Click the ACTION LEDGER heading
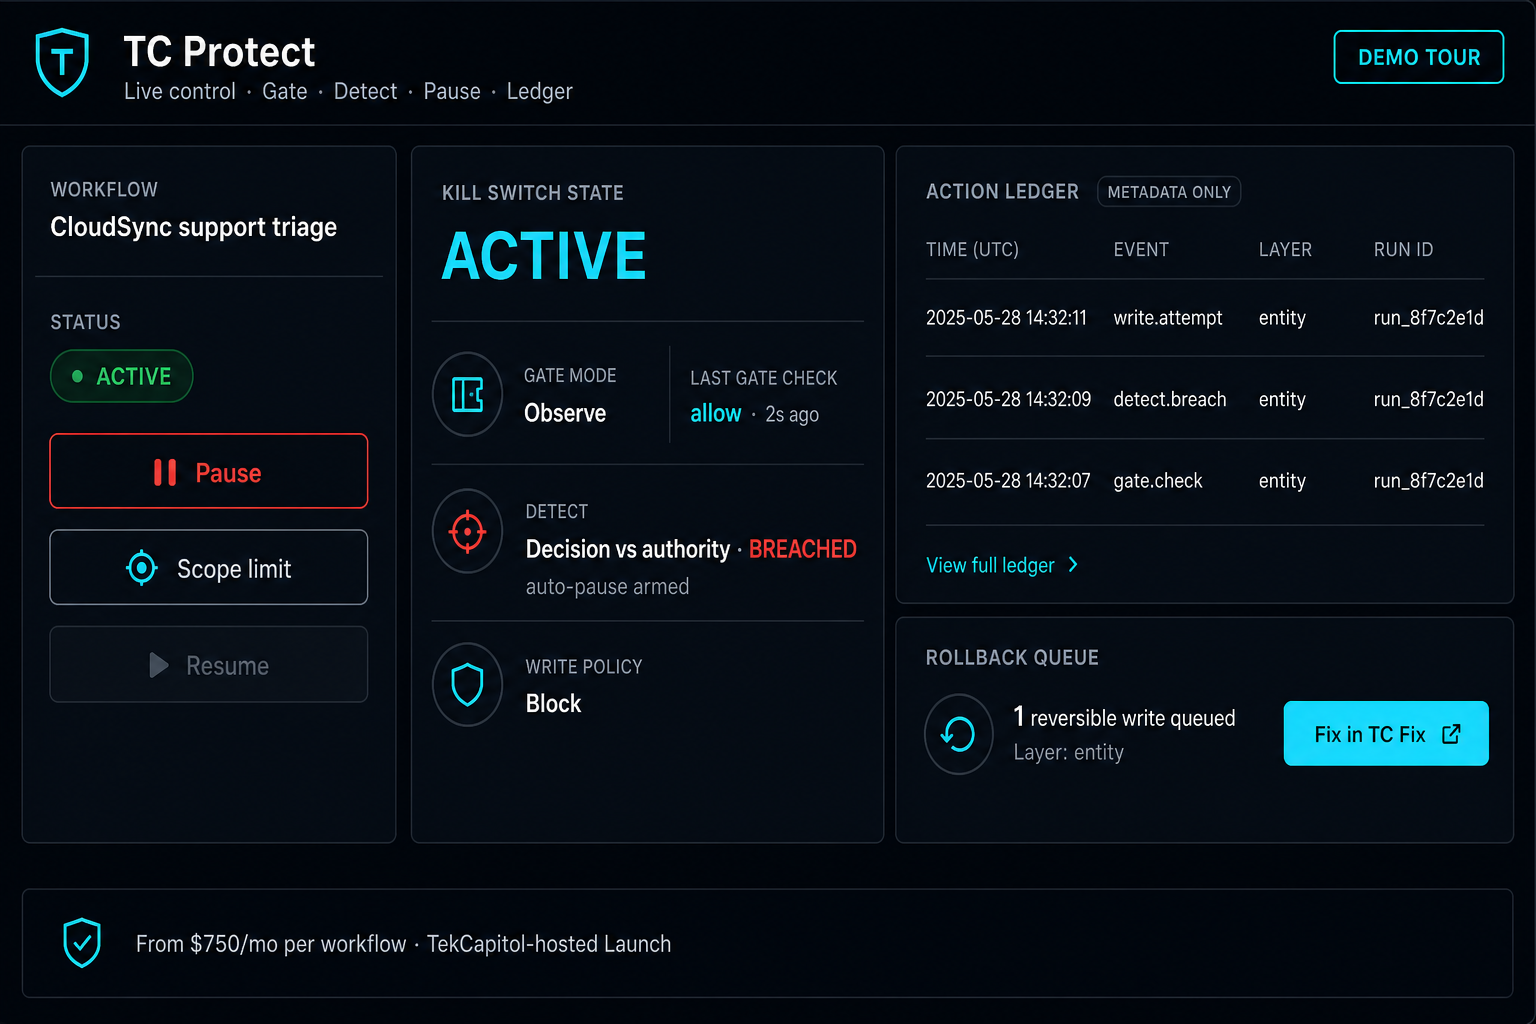 coord(1002,191)
